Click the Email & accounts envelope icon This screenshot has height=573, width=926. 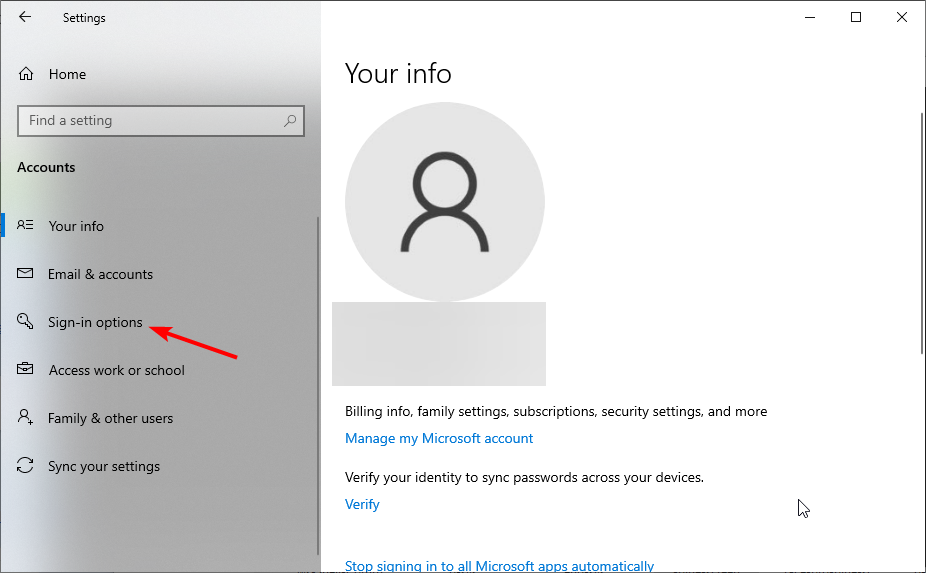(x=25, y=273)
